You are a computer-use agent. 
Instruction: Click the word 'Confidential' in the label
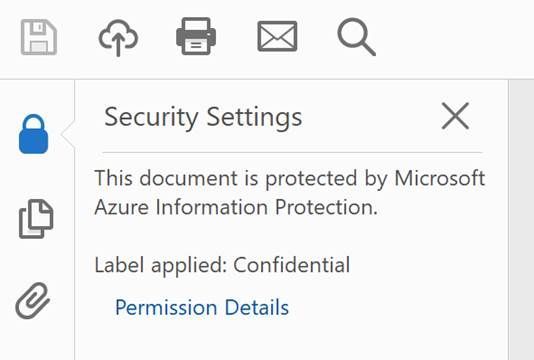pyautogui.click(x=292, y=264)
